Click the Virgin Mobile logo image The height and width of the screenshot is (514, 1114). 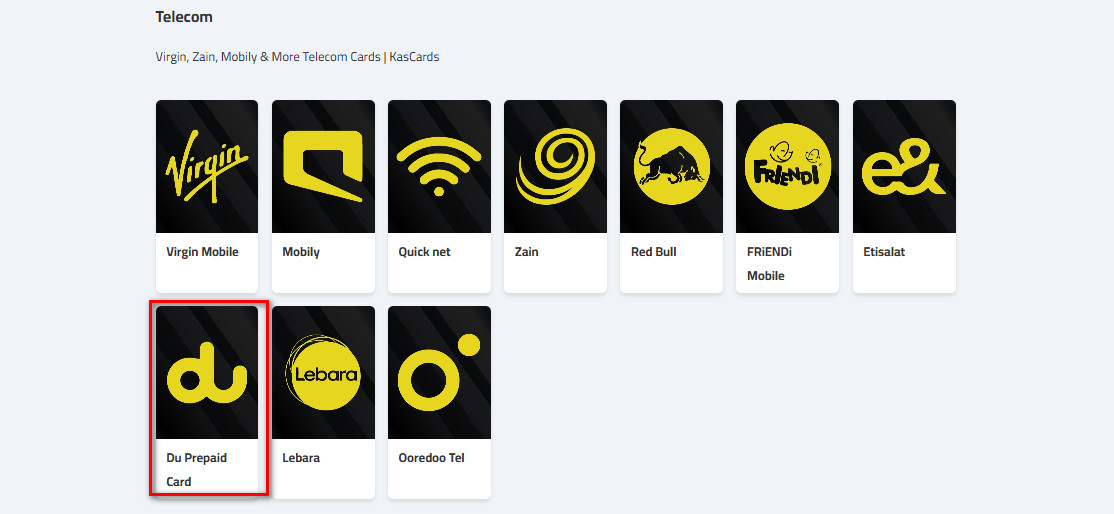pos(207,167)
